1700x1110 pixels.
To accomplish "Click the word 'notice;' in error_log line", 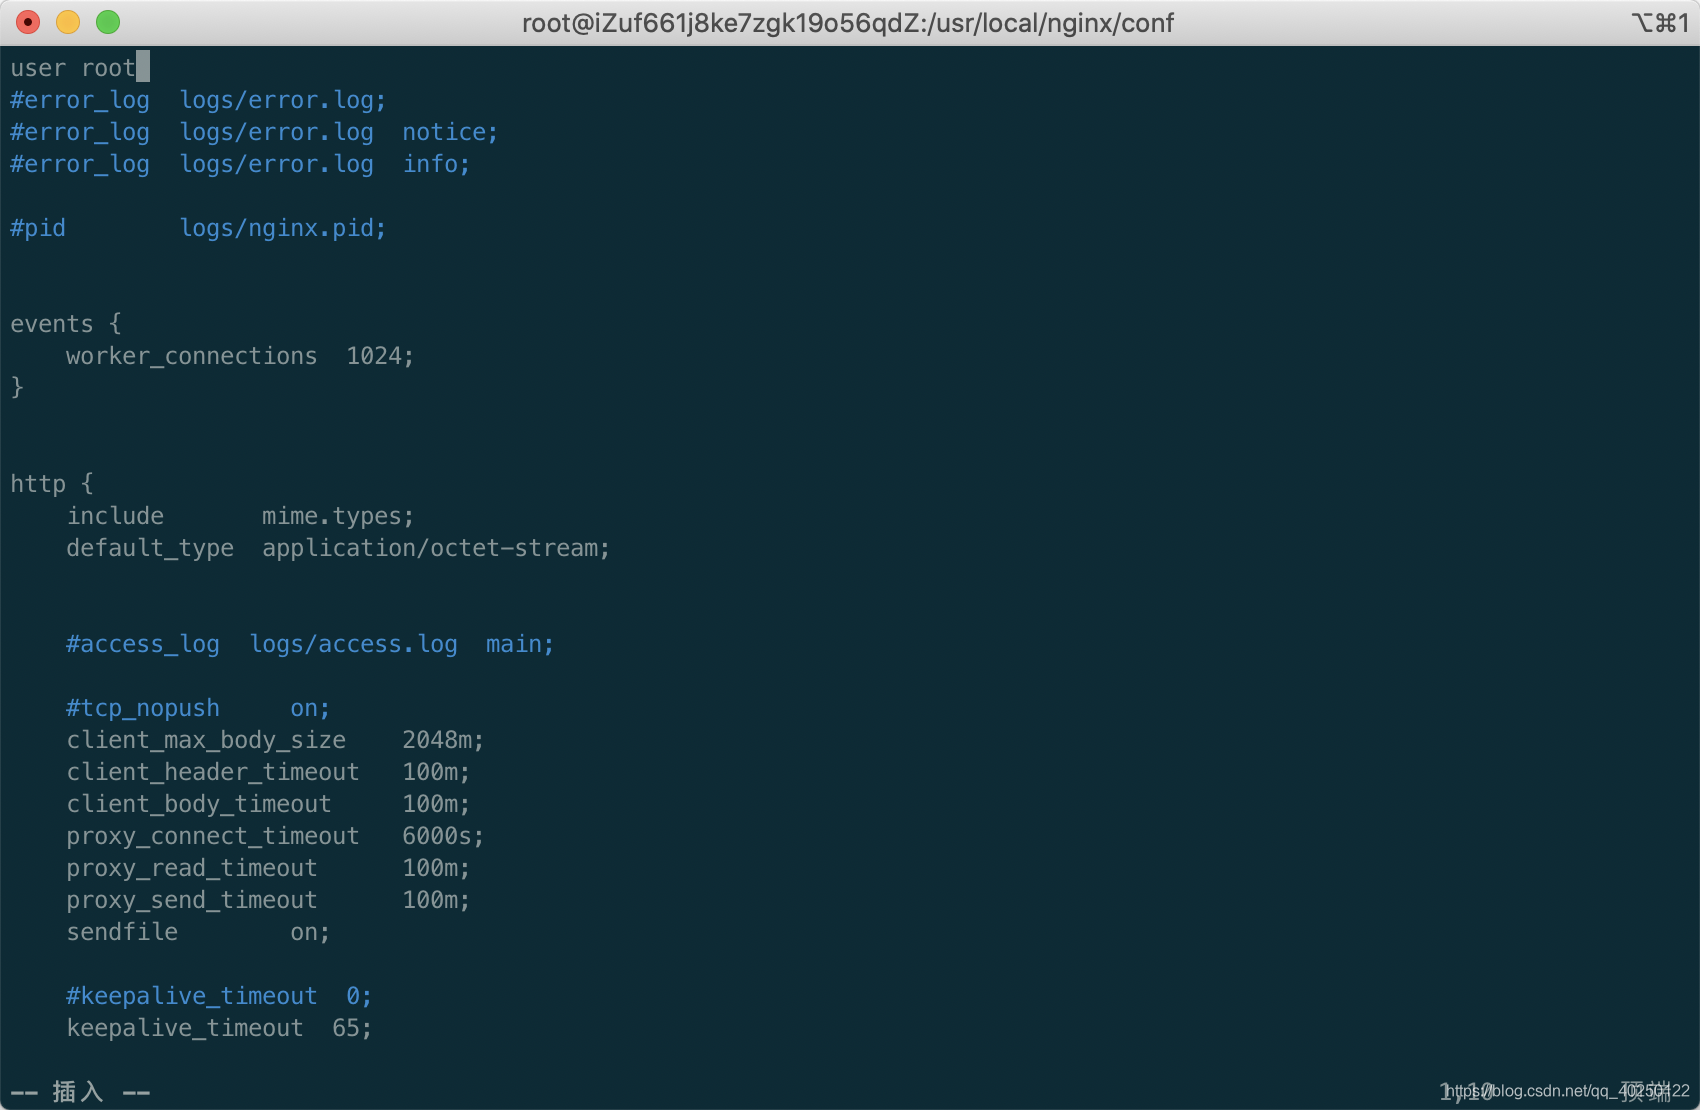I will tap(450, 132).
